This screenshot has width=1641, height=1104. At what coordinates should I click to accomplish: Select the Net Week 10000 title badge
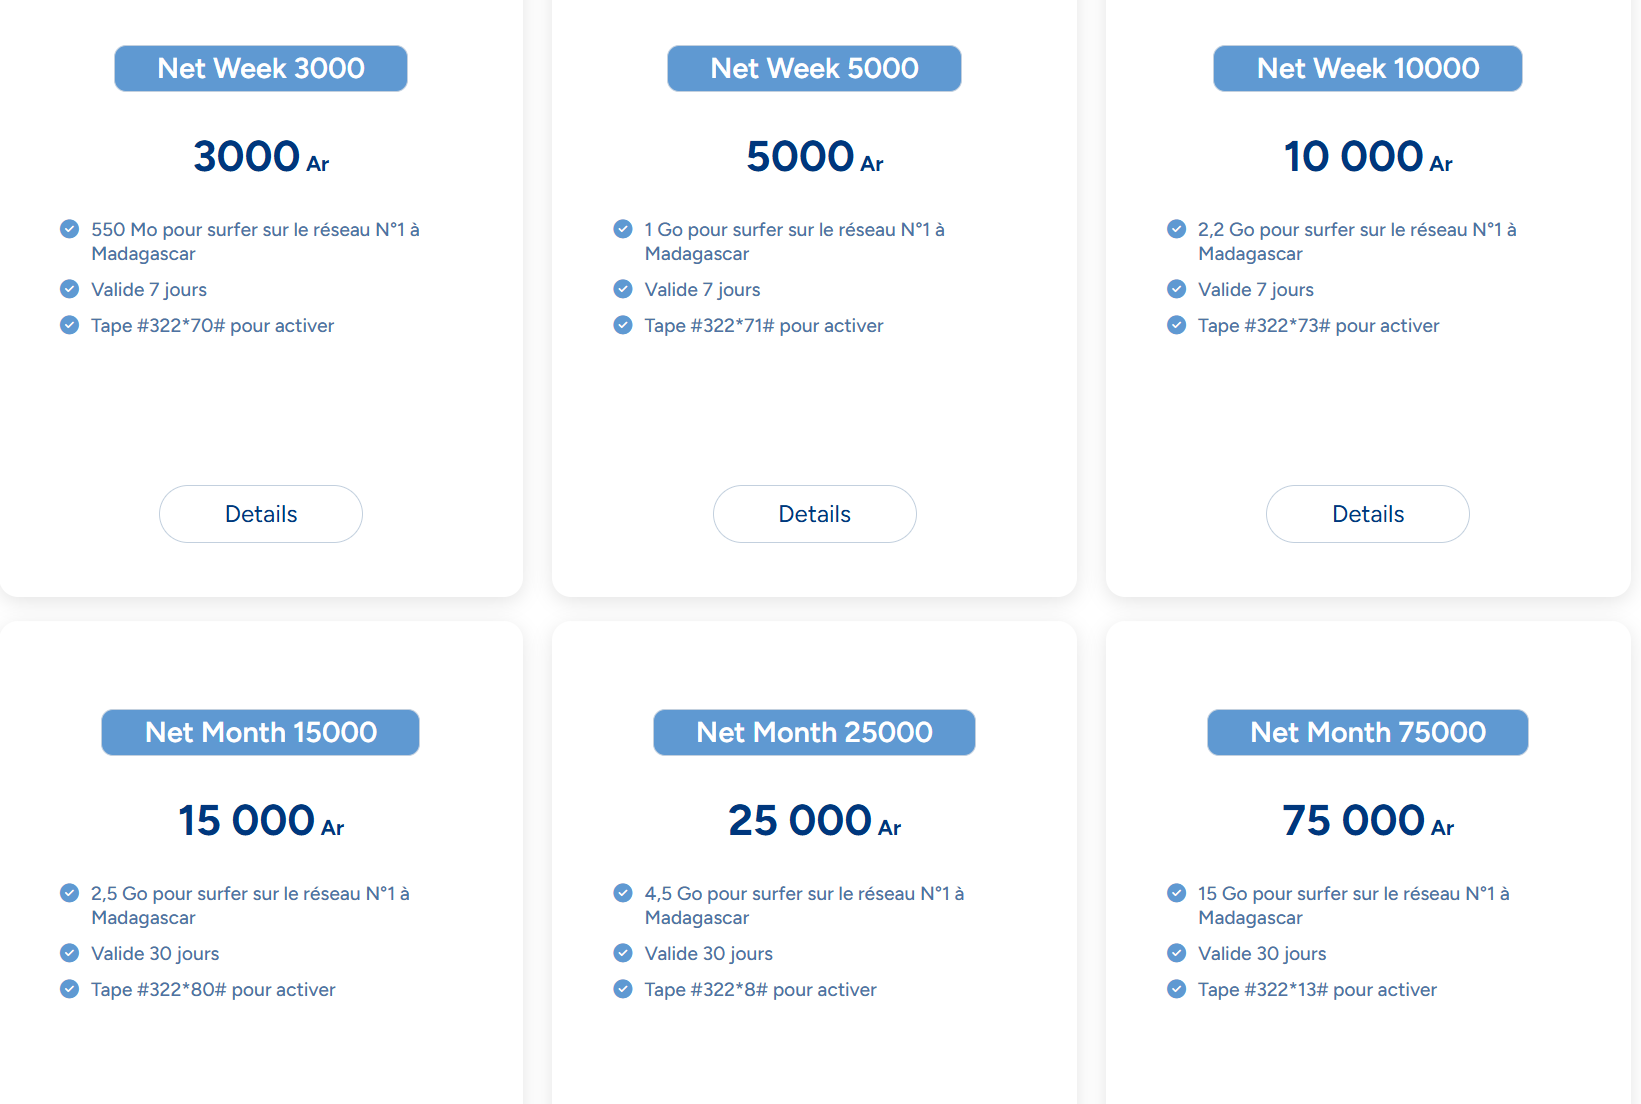click(1367, 68)
